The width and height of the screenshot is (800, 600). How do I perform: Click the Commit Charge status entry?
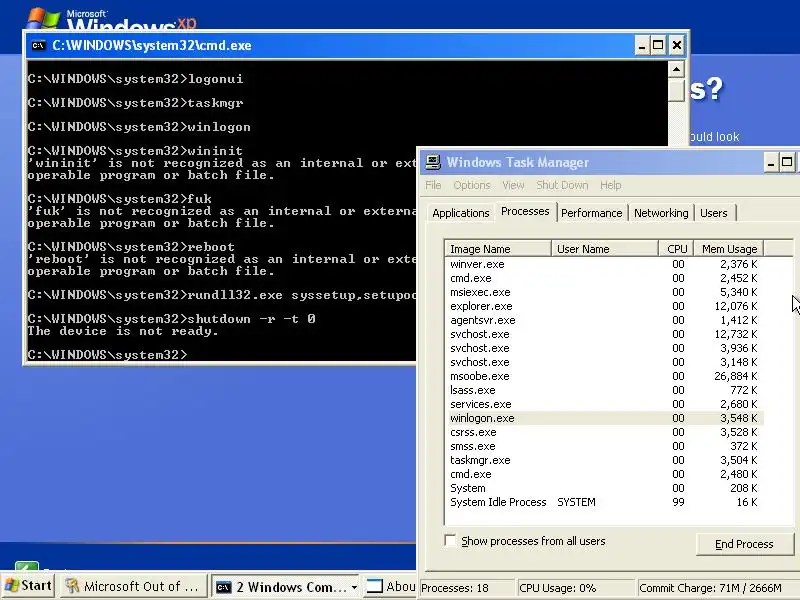click(717, 588)
